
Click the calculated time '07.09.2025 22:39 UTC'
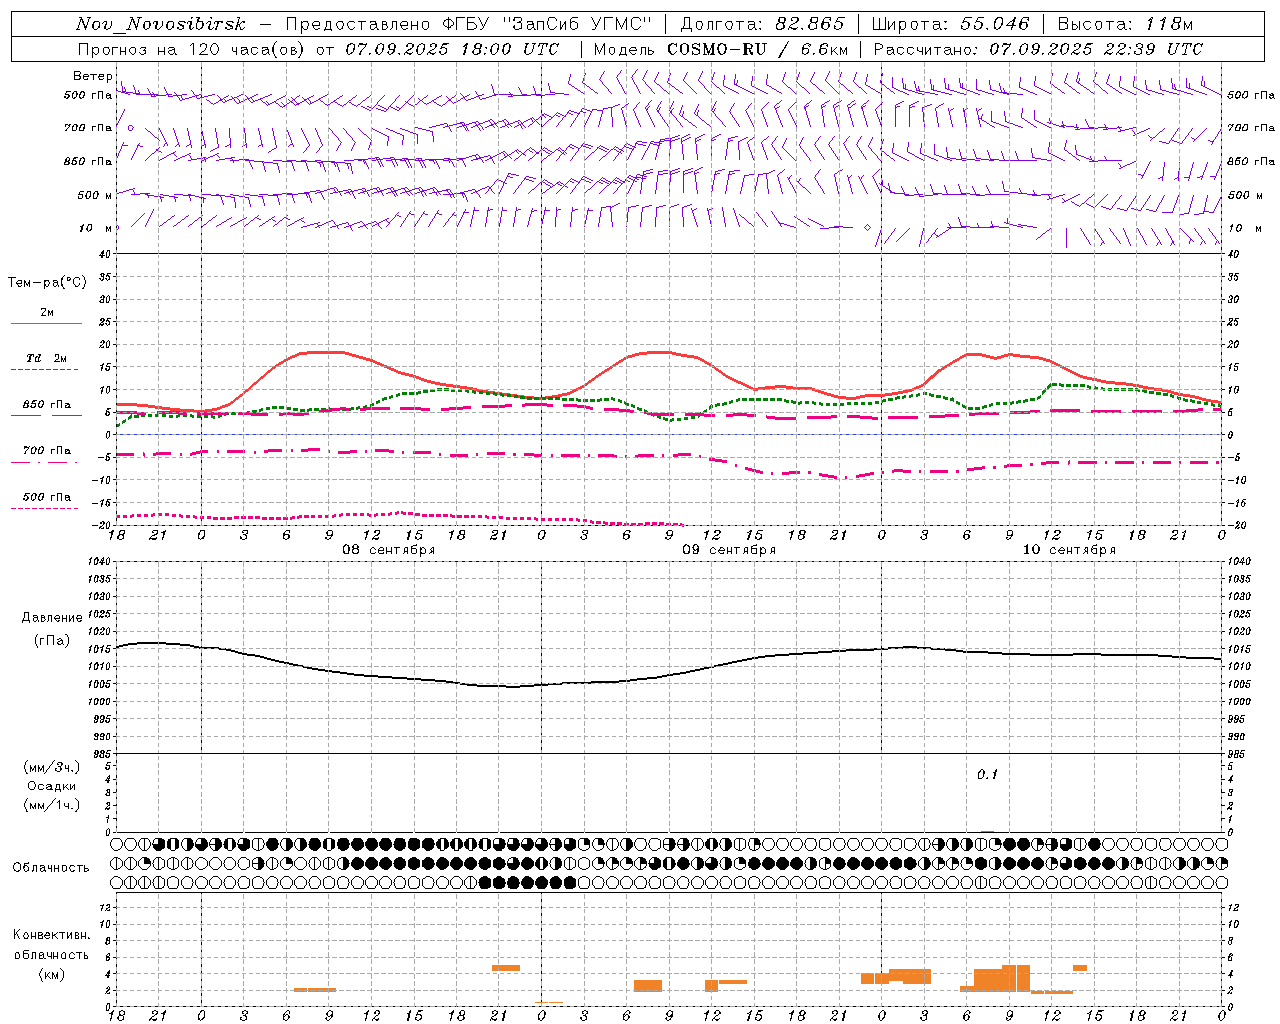(x=1096, y=49)
